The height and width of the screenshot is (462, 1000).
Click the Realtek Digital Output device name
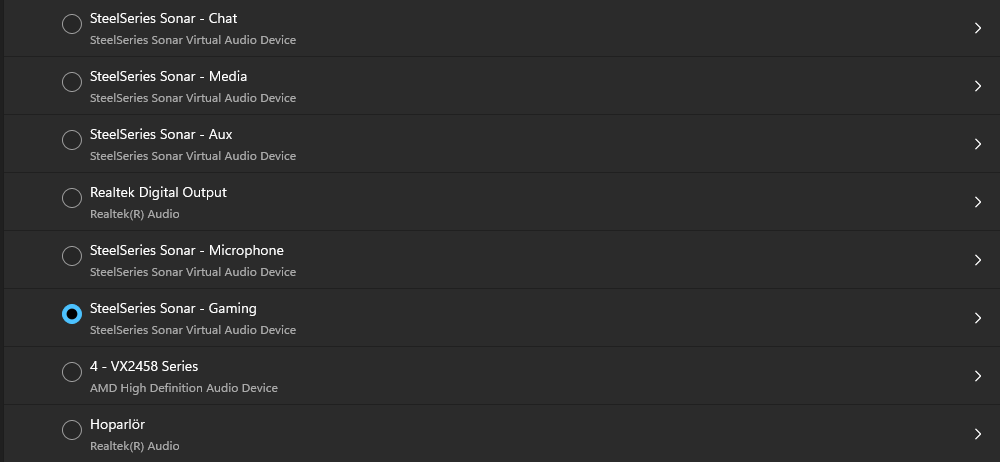[x=158, y=192]
